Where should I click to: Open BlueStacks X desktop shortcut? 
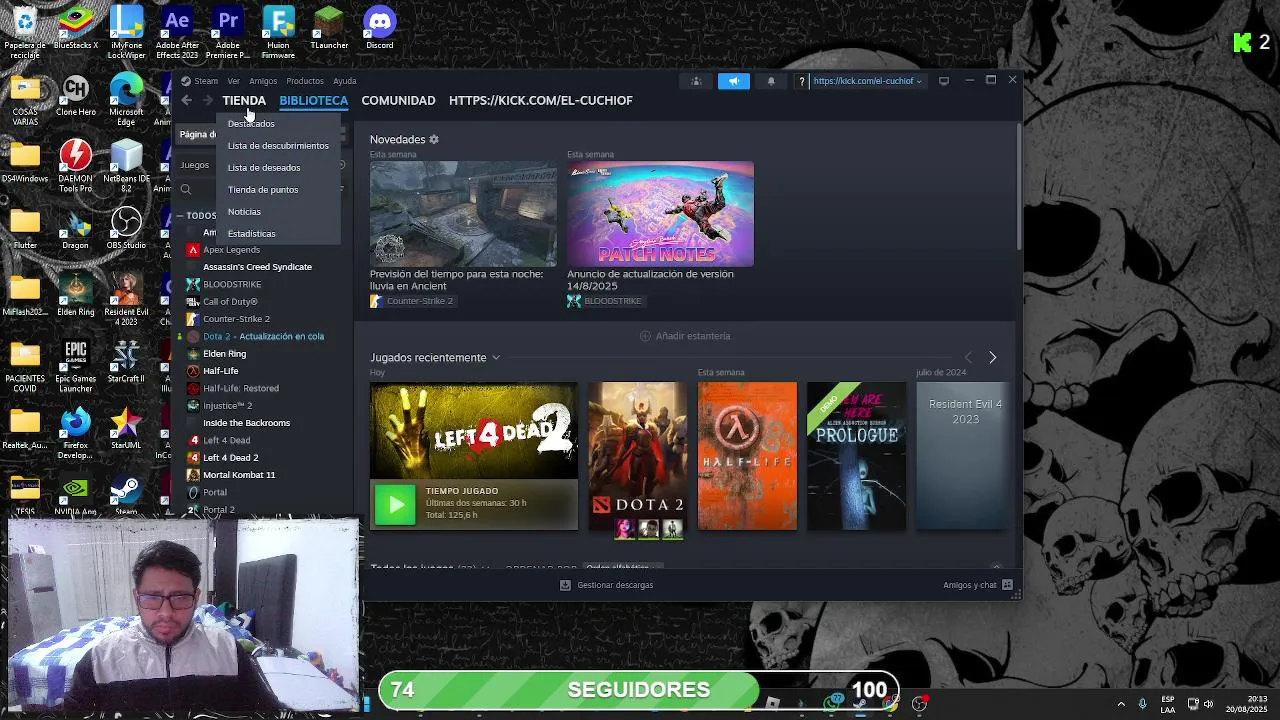tap(76, 28)
